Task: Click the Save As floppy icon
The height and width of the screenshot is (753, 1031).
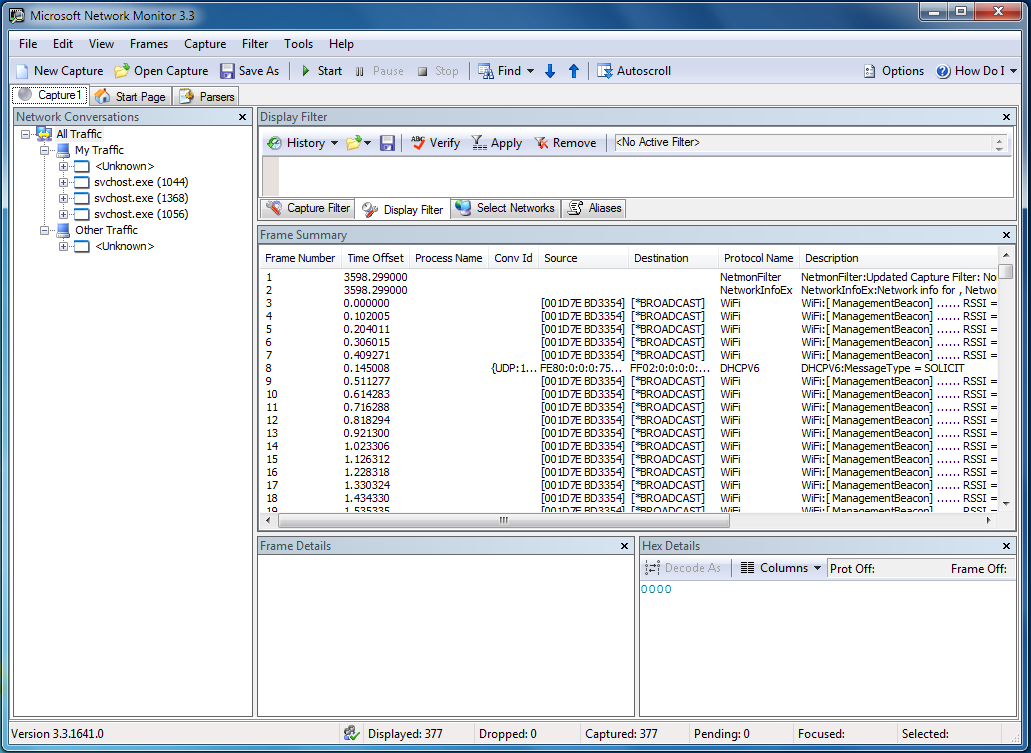Action: (227, 71)
